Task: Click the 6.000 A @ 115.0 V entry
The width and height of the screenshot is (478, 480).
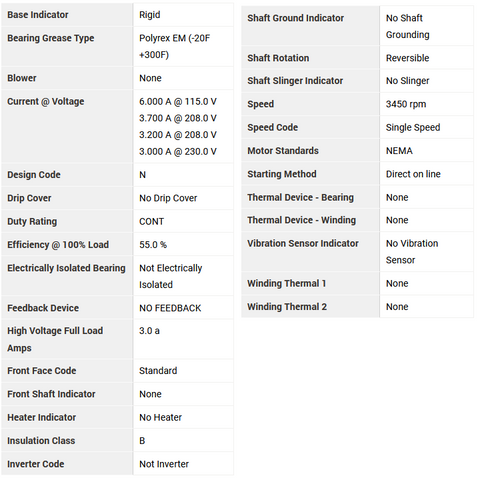Action: [x=178, y=101]
